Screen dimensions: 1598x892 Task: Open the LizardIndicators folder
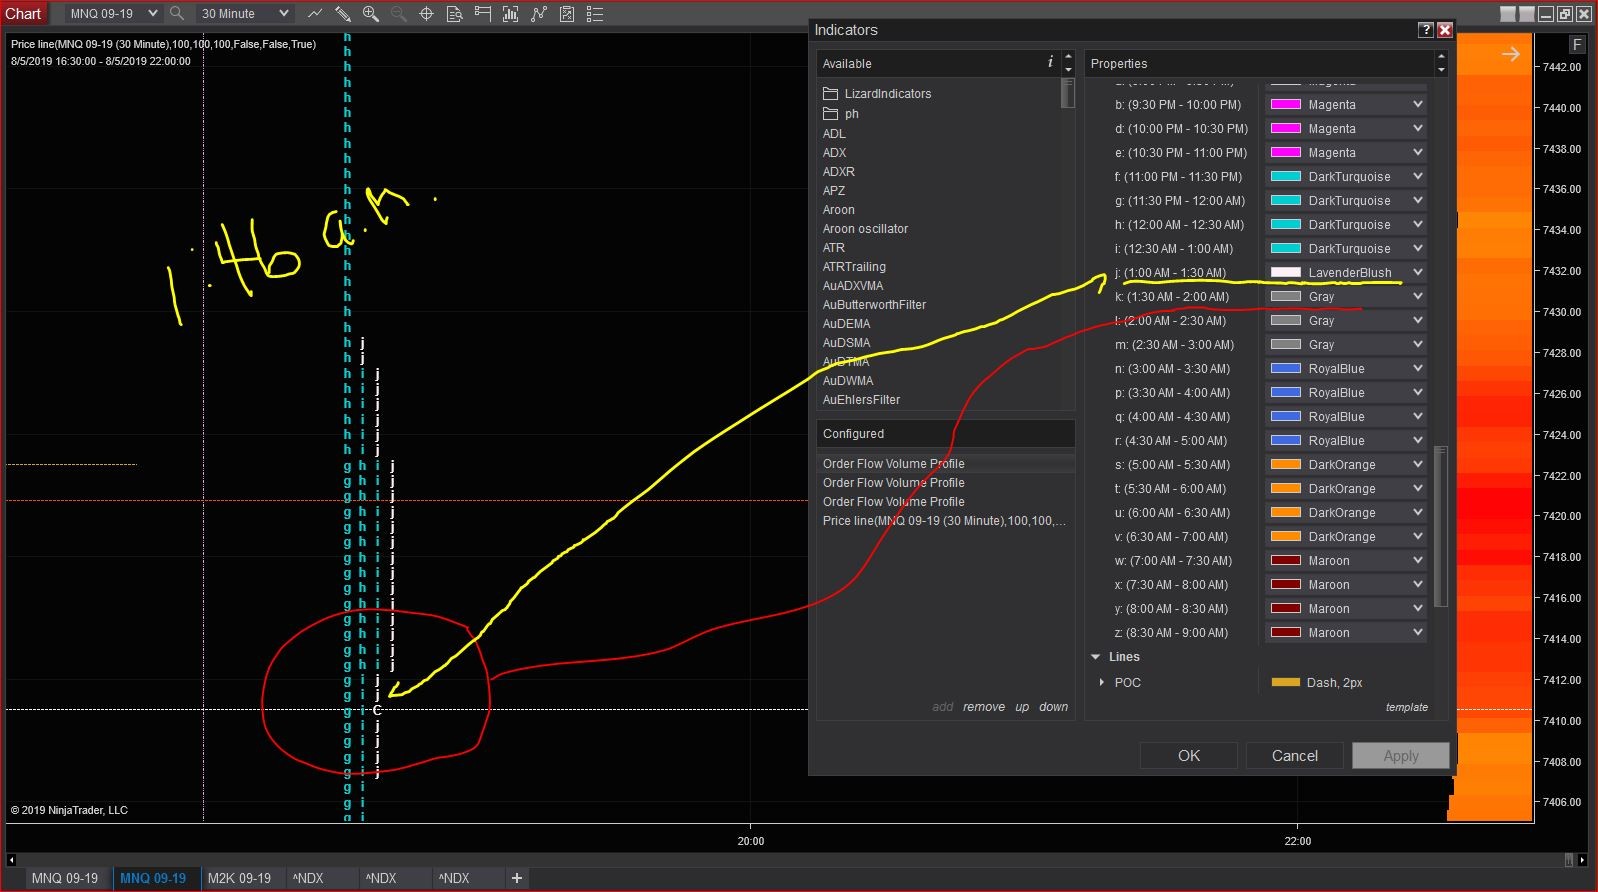877,94
